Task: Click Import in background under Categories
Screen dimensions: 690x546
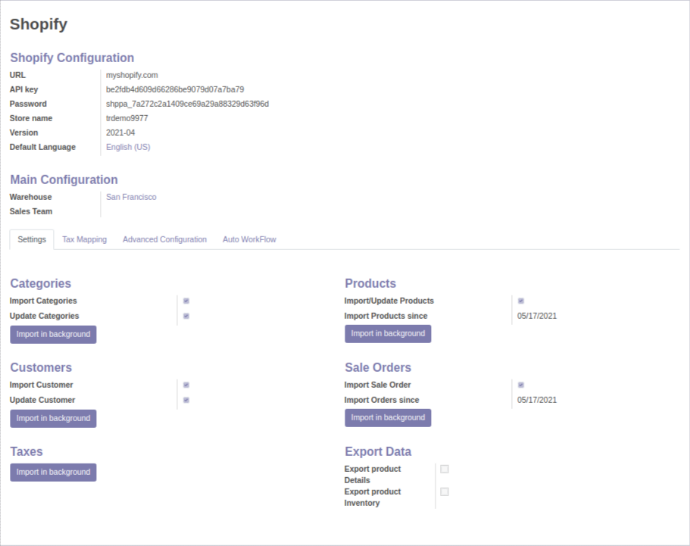Action: [x=53, y=334]
